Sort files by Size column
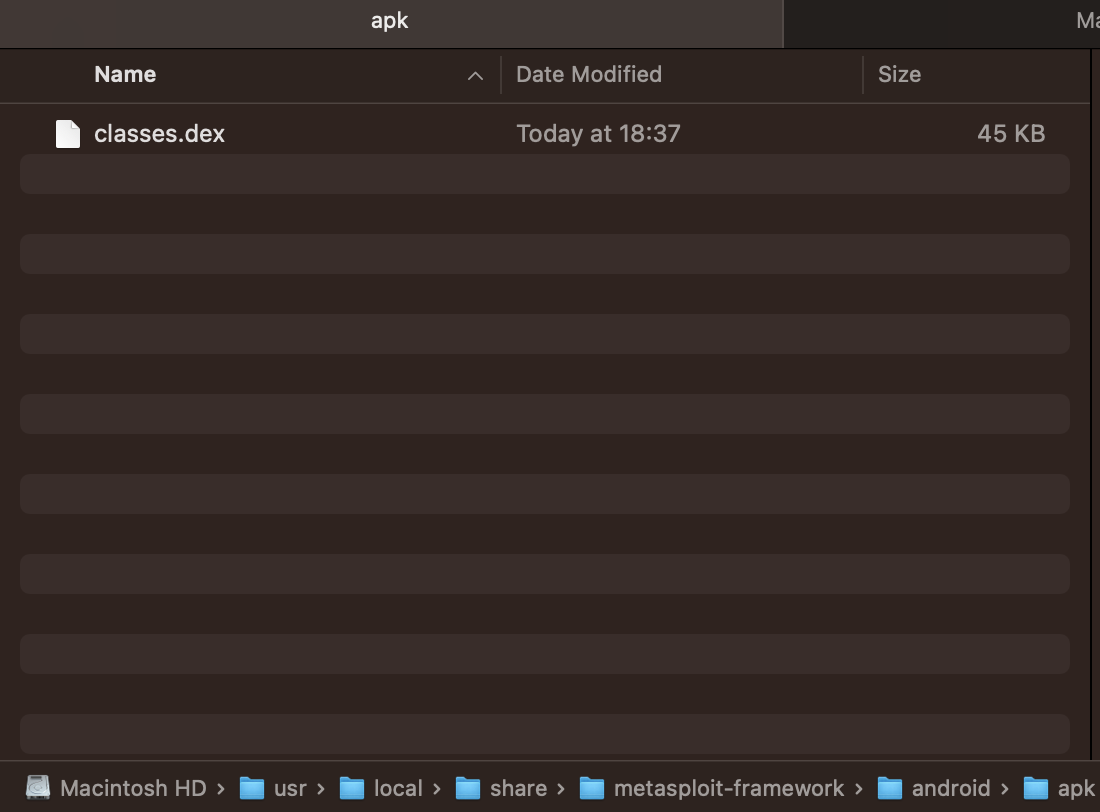This screenshot has height=812, width=1100. pyautogui.click(x=899, y=74)
